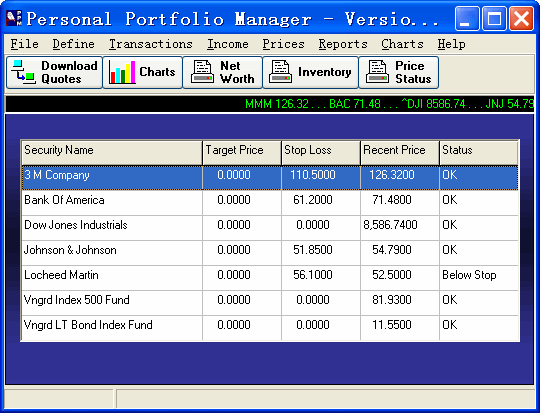Open the Income menu
540x413 pixels.
click(x=228, y=44)
